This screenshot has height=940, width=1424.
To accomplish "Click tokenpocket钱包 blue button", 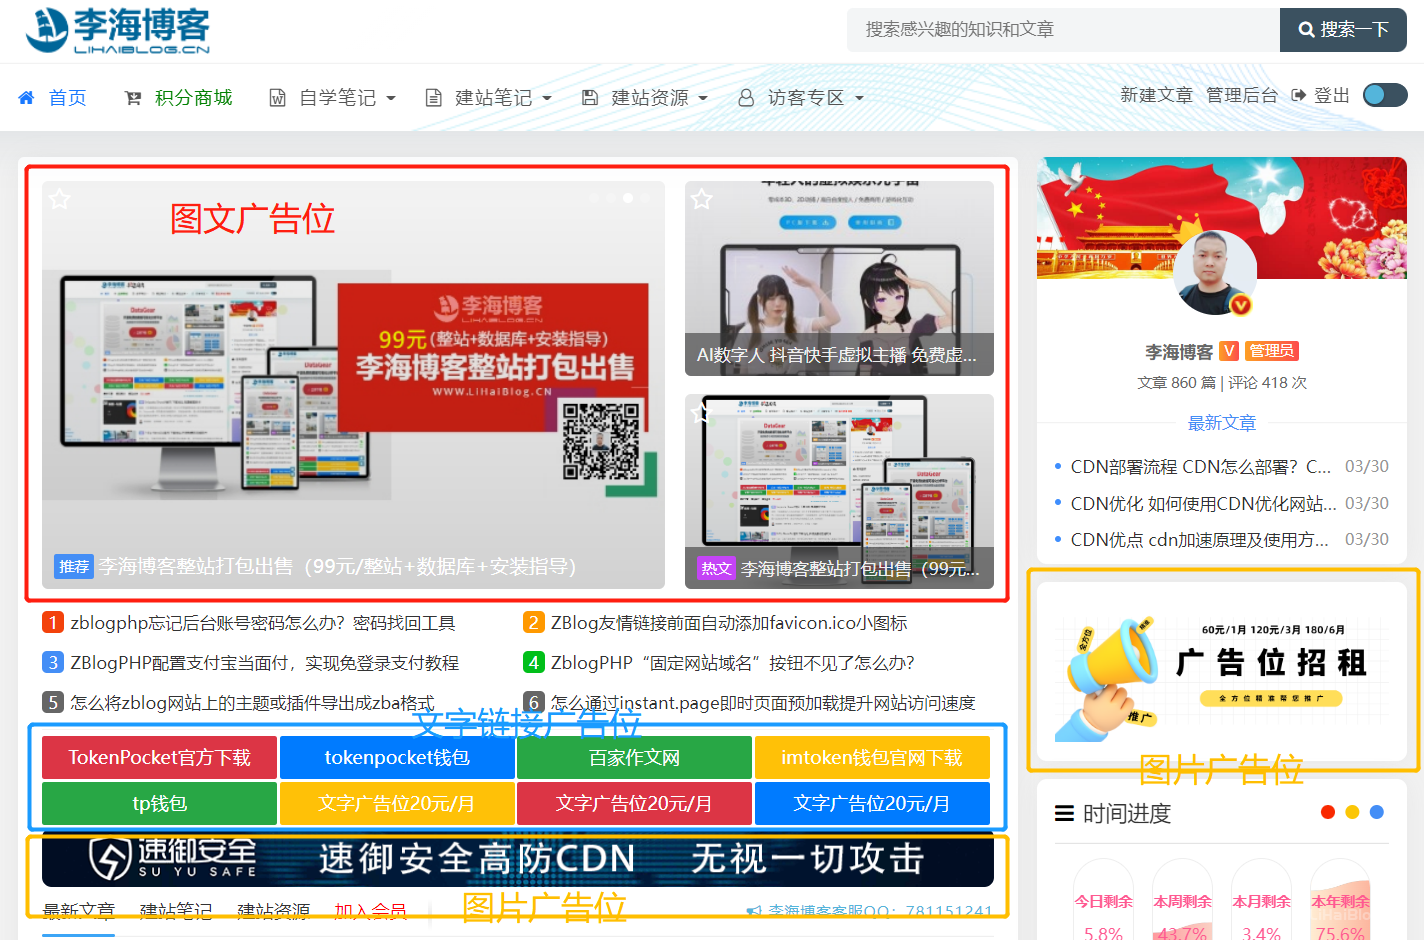I will point(397,757).
